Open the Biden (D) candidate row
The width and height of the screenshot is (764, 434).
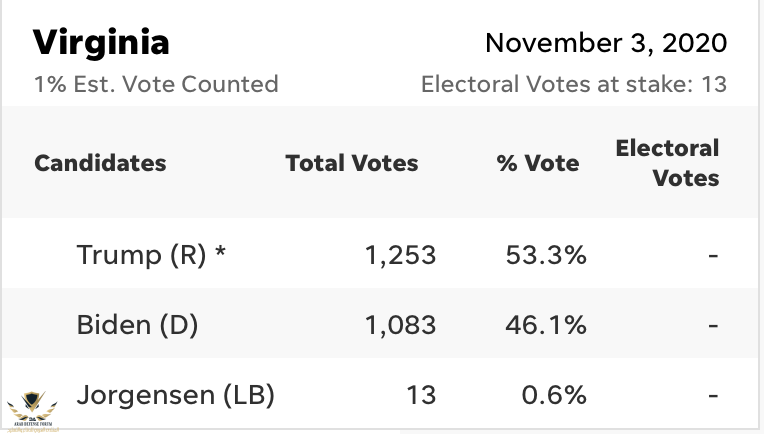pos(137,325)
